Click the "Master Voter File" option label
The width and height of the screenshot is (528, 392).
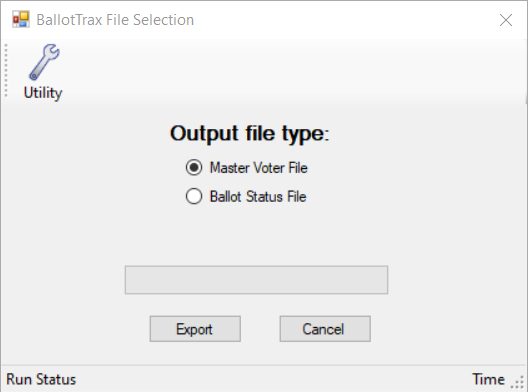259,168
